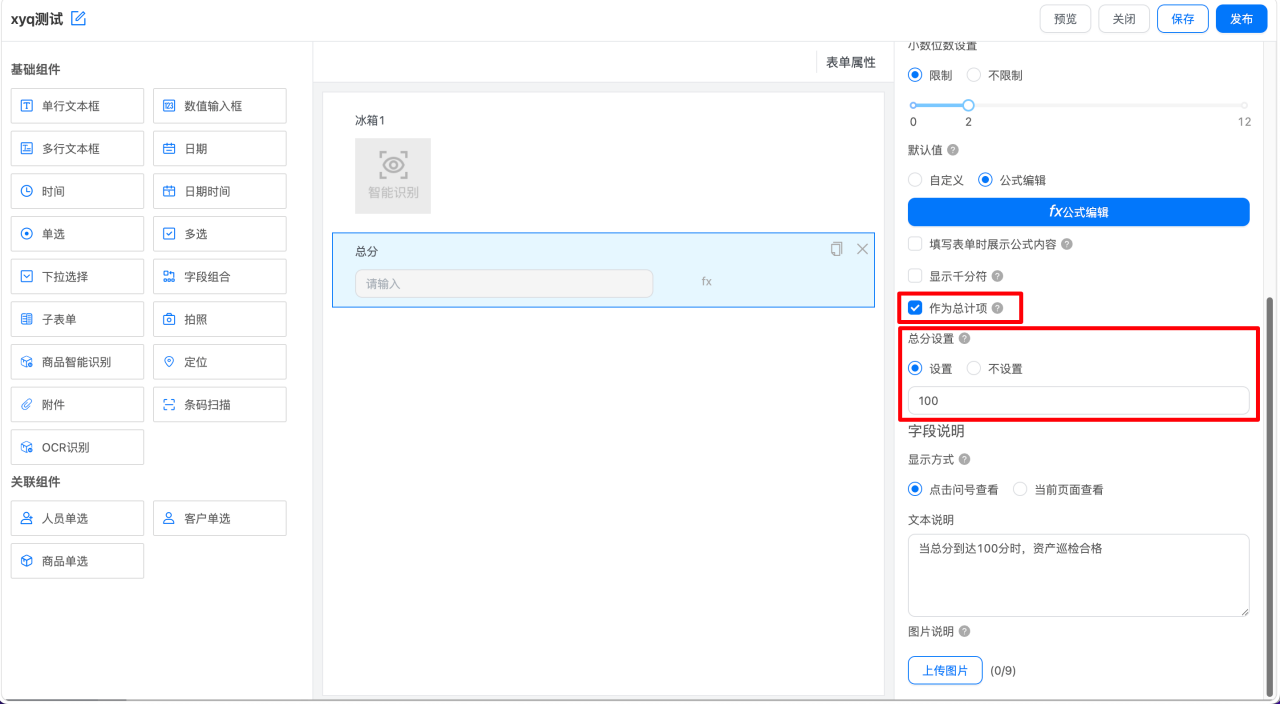Select 当前页面查看 display option
This screenshot has height=704, width=1280.
1020,489
